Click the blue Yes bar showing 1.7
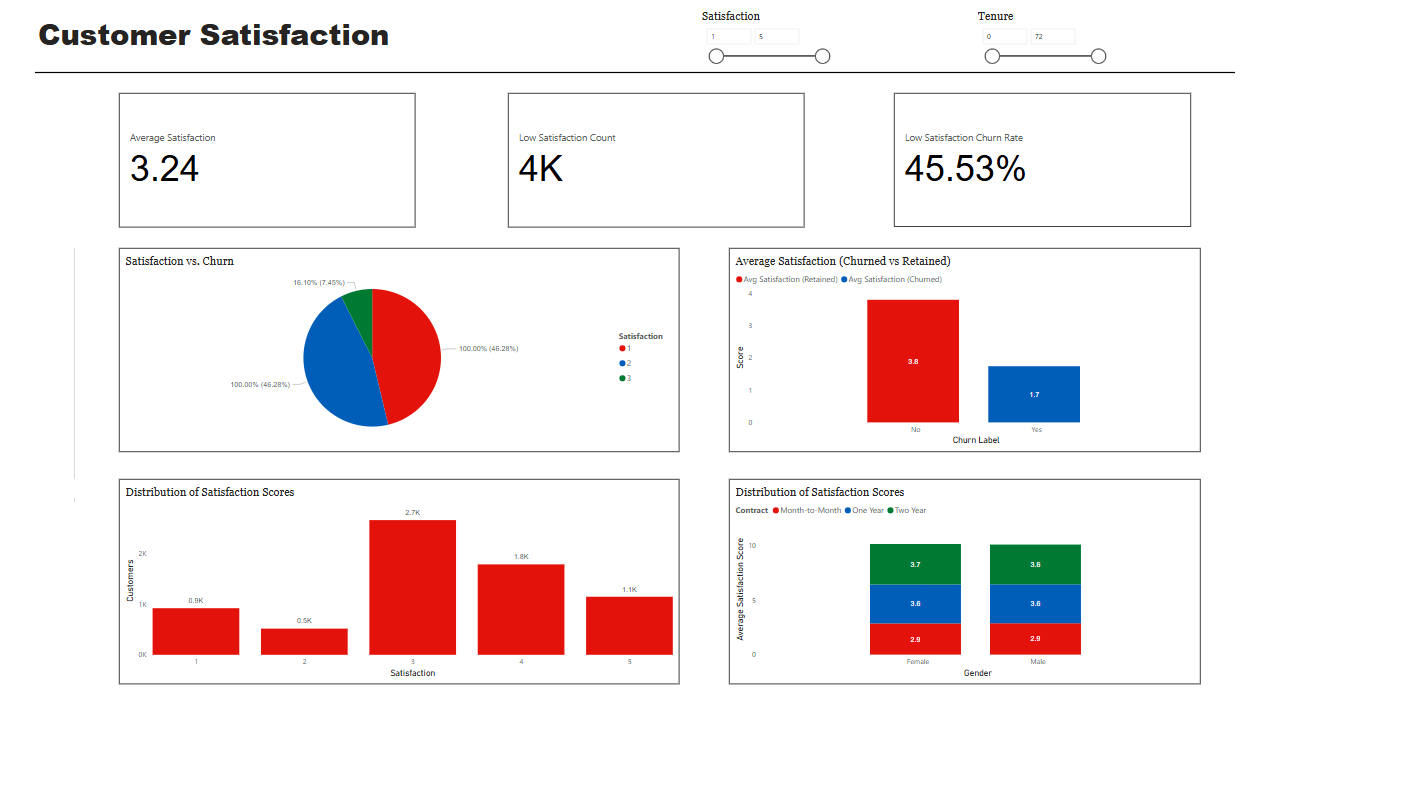The height and width of the screenshot is (809, 1402). coord(1034,394)
